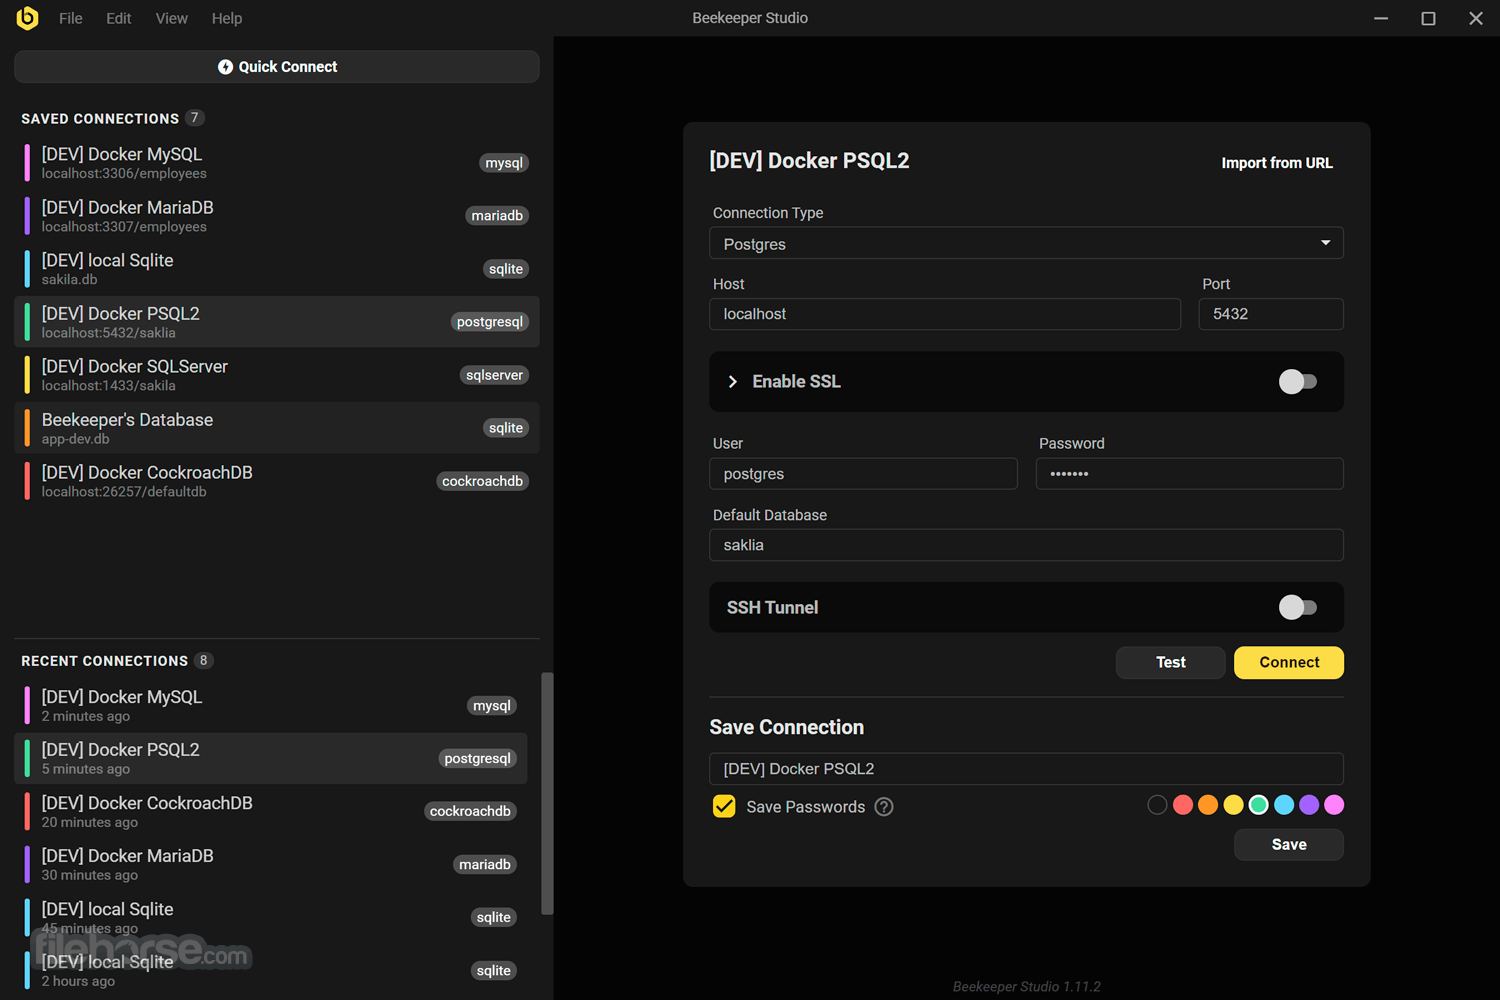Image resolution: width=1500 pixels, height=1000 pixels.
Task: Open the Connection Type dropdown
Action: coord(1026,244)
